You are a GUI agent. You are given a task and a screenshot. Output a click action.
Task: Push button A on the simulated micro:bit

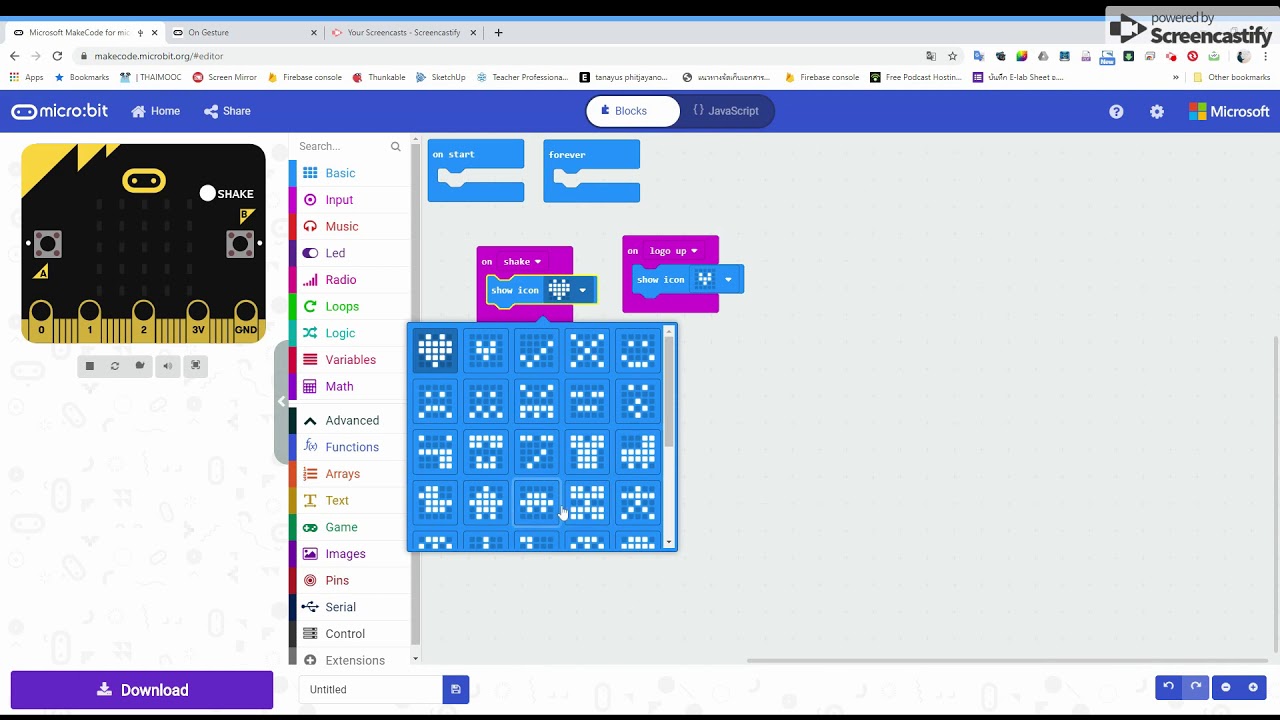47,243
